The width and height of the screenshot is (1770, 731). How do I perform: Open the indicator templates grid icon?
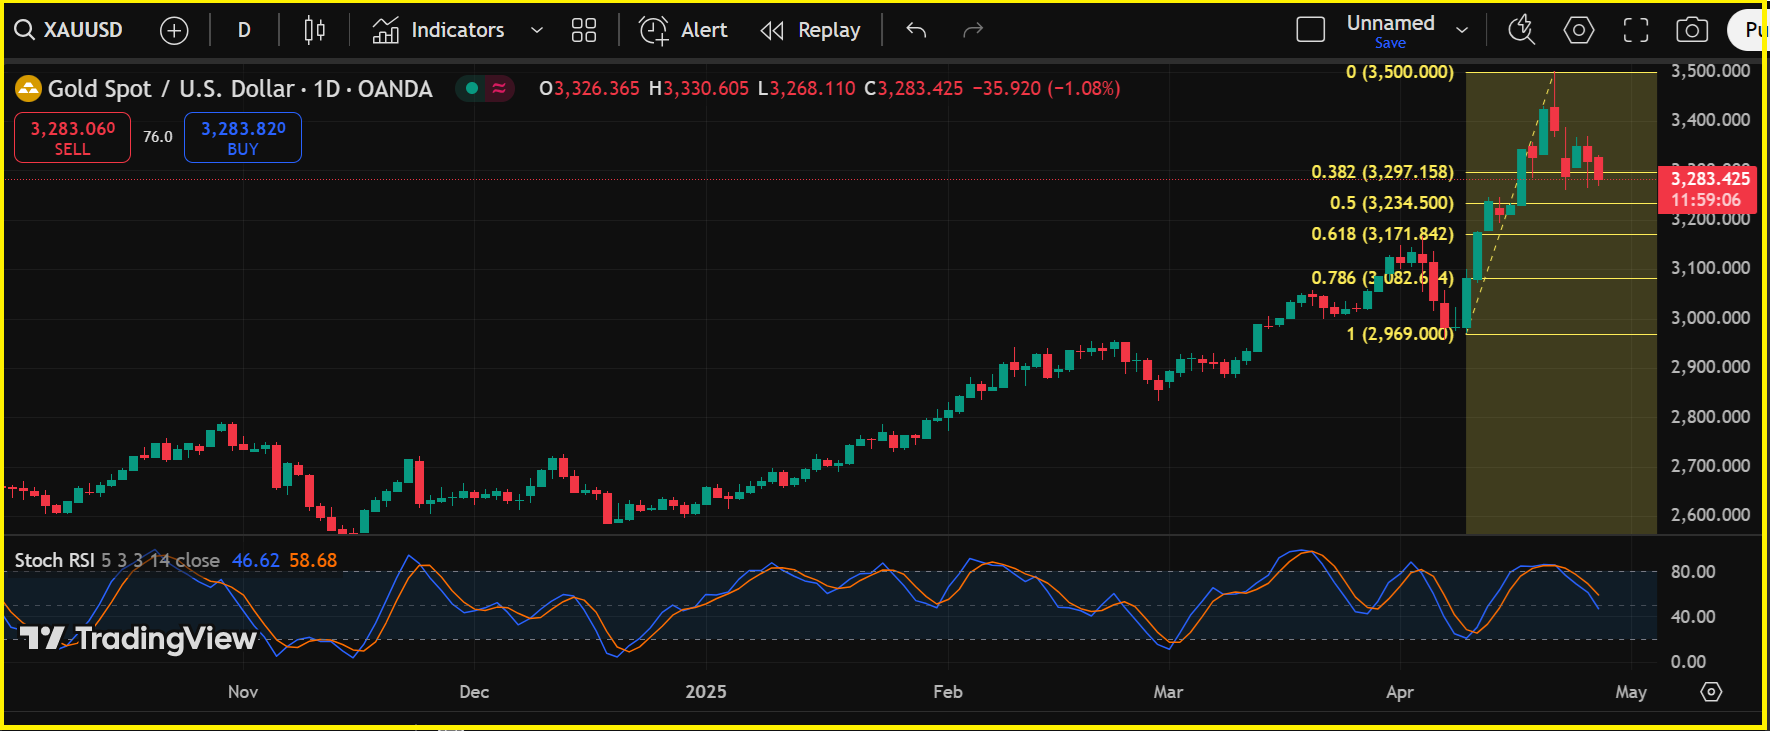584,31
